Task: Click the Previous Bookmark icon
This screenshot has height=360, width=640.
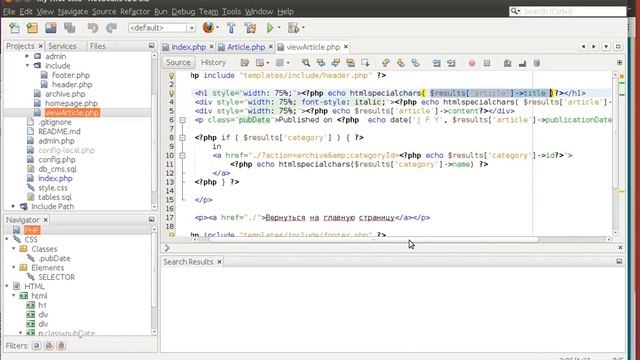Action: tap(386, 63)
